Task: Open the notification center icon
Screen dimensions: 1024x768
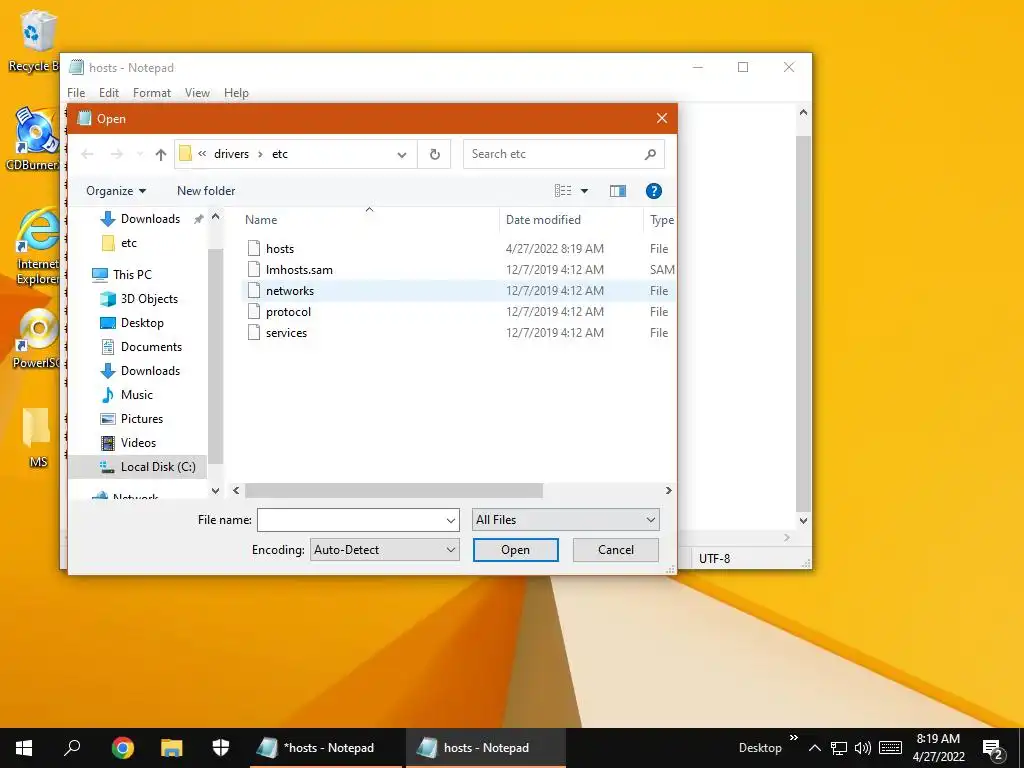Action: coord(993,748)
